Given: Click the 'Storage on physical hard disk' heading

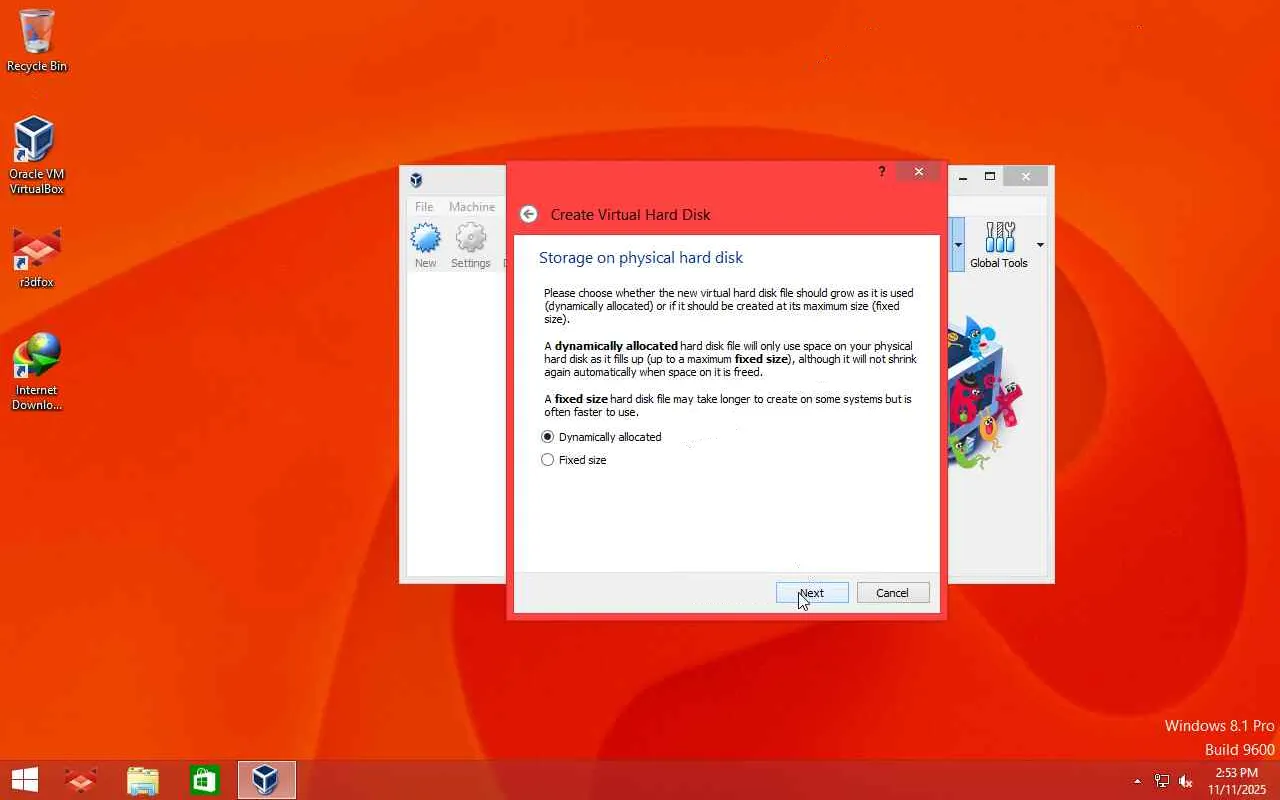Looking at the screenshot, I should (x=641, y=258).
